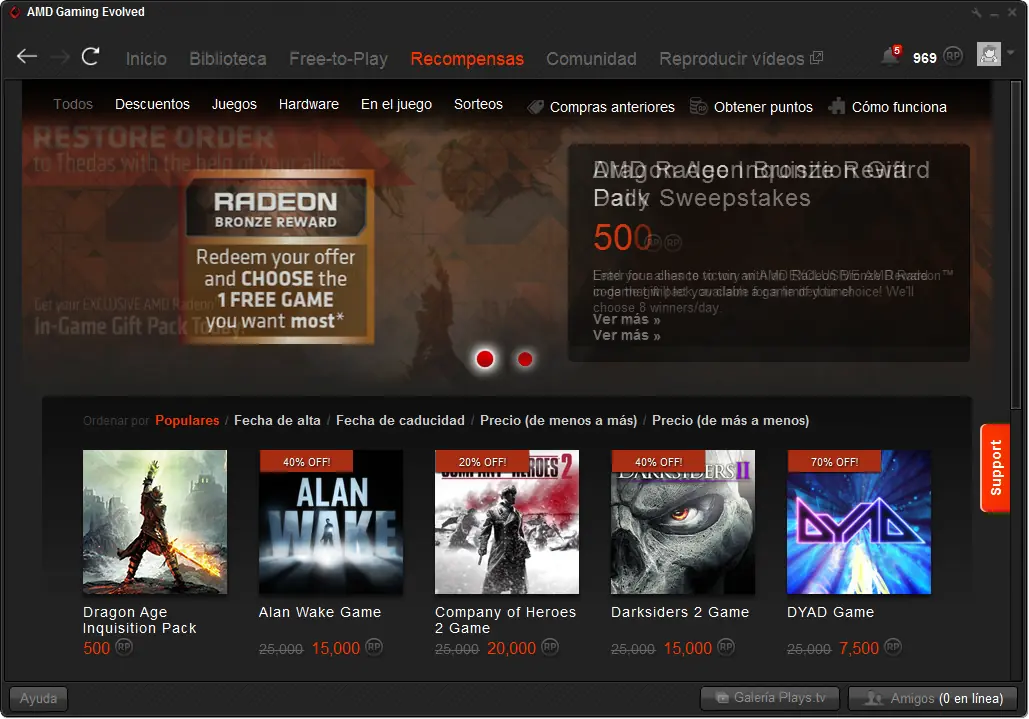Image resolution: width=1029 pixels, height=719 pixels.
Task: Open the orange Support side tab
Action: click(x=995, y=468)
